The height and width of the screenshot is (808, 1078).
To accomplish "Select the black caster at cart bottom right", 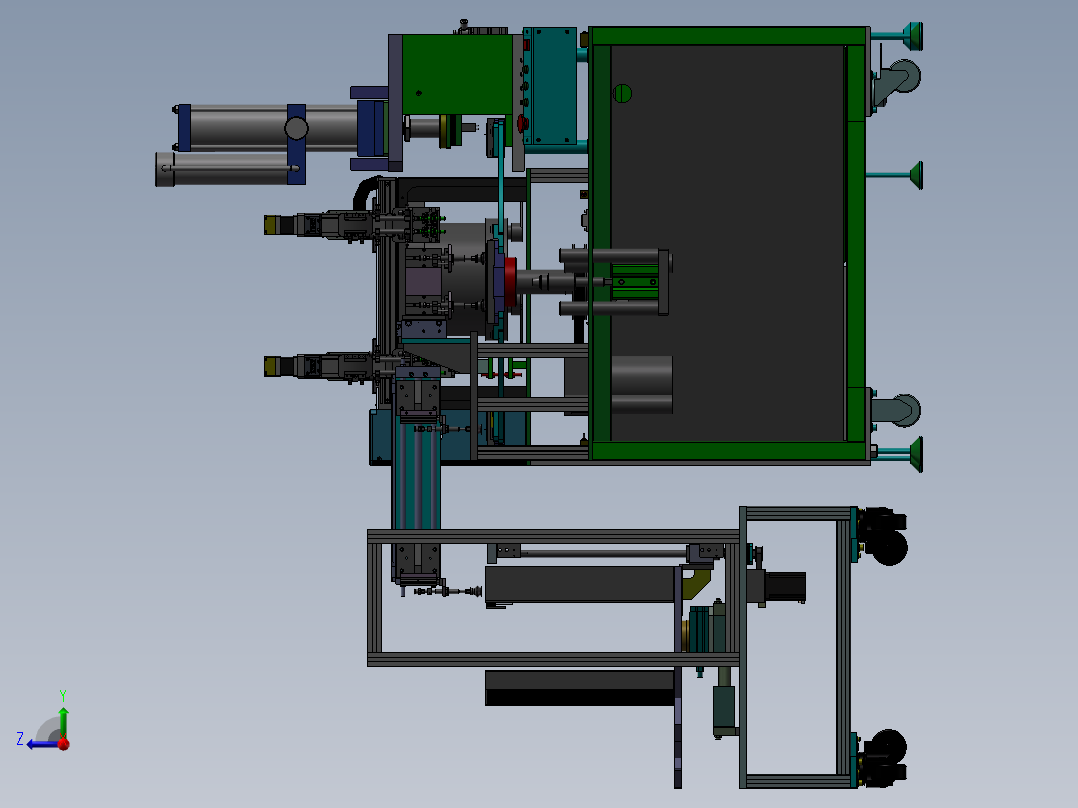I will [x=884, y=758].
